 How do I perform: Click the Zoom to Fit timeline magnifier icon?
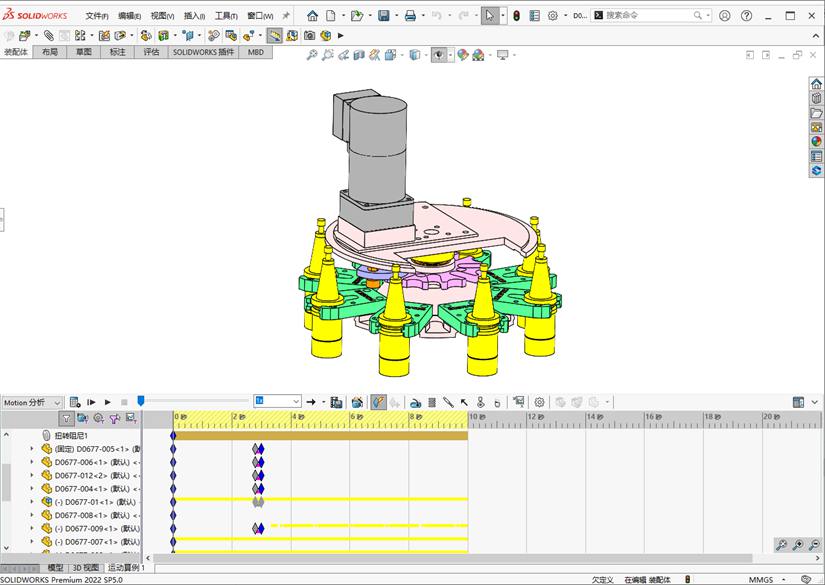[x=782, y=545]
